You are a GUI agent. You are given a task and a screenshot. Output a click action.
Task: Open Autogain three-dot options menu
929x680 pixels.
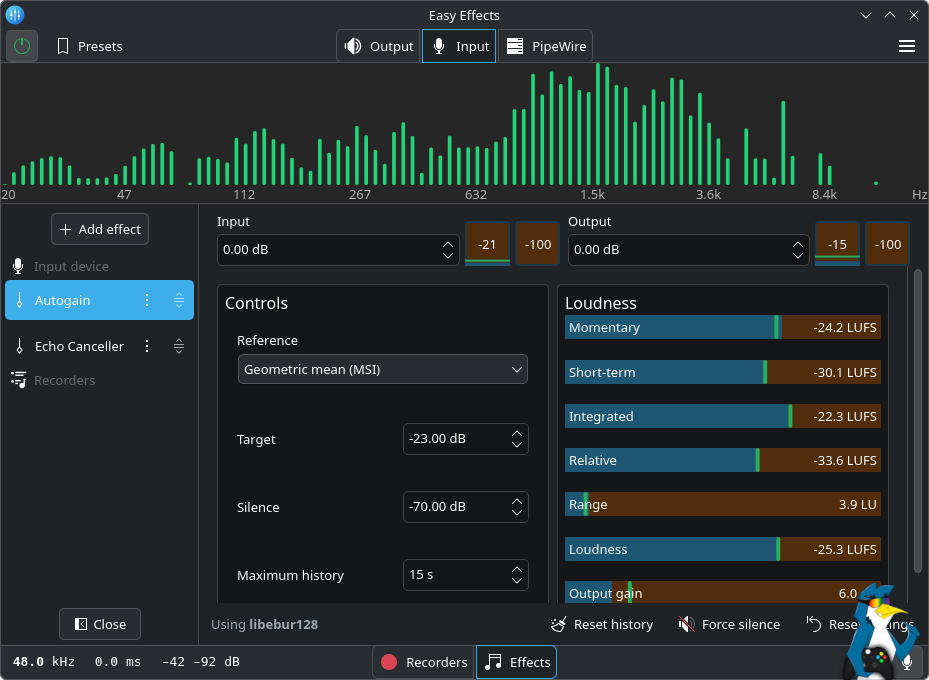tap(147, 300)
